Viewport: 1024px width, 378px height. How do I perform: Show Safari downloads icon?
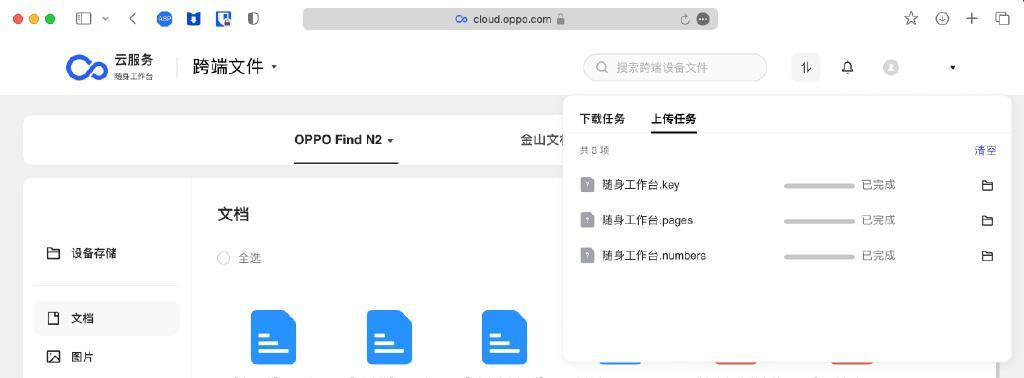[x=942, y=19]
